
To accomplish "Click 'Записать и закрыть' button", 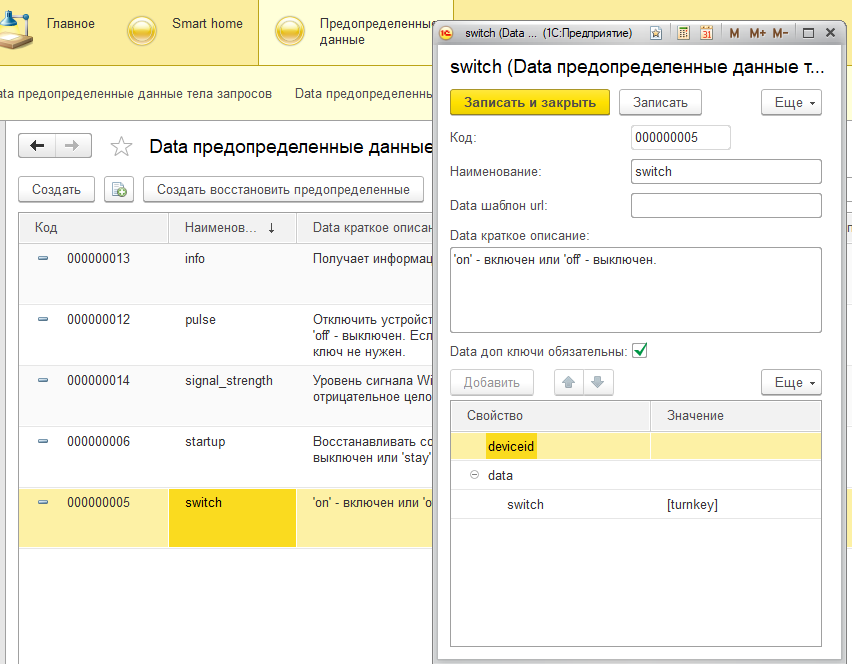I will pos(529,102).
